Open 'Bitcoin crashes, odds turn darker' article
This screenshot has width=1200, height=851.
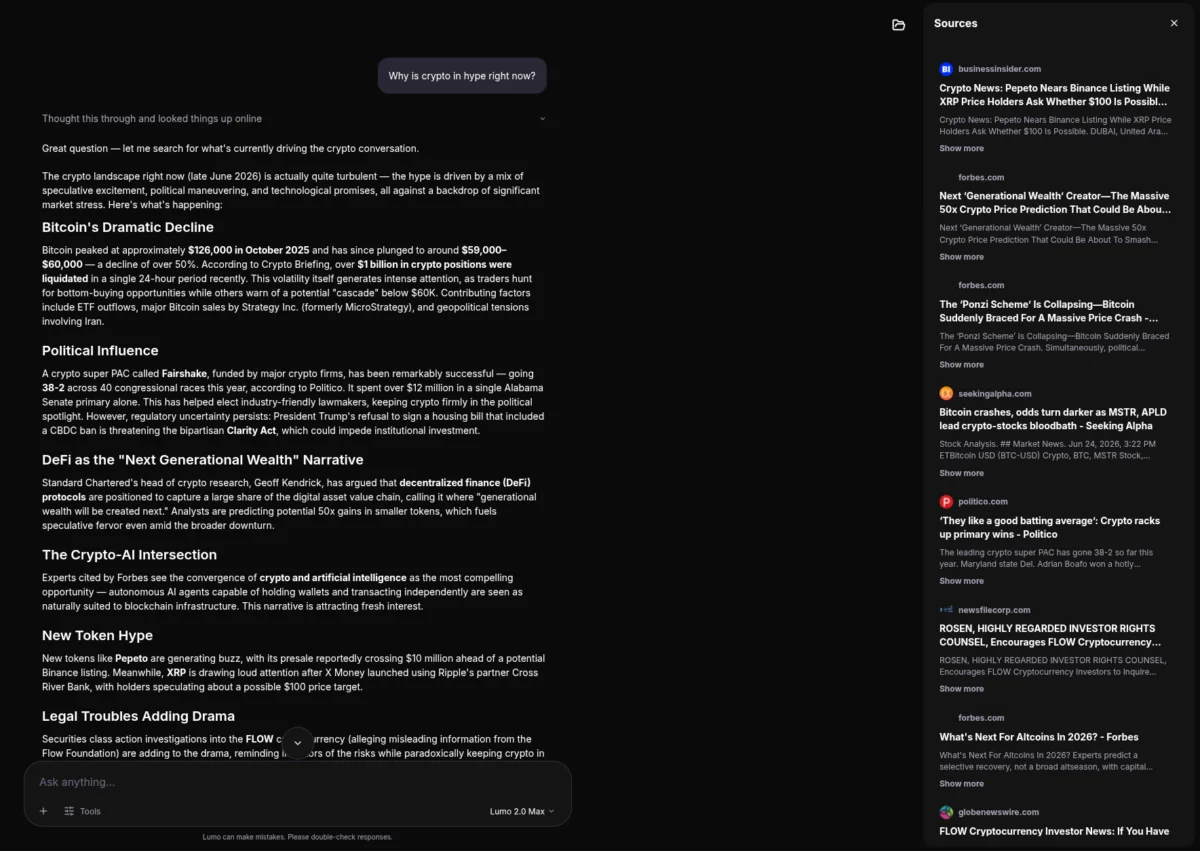click(x=1053, y=419)
